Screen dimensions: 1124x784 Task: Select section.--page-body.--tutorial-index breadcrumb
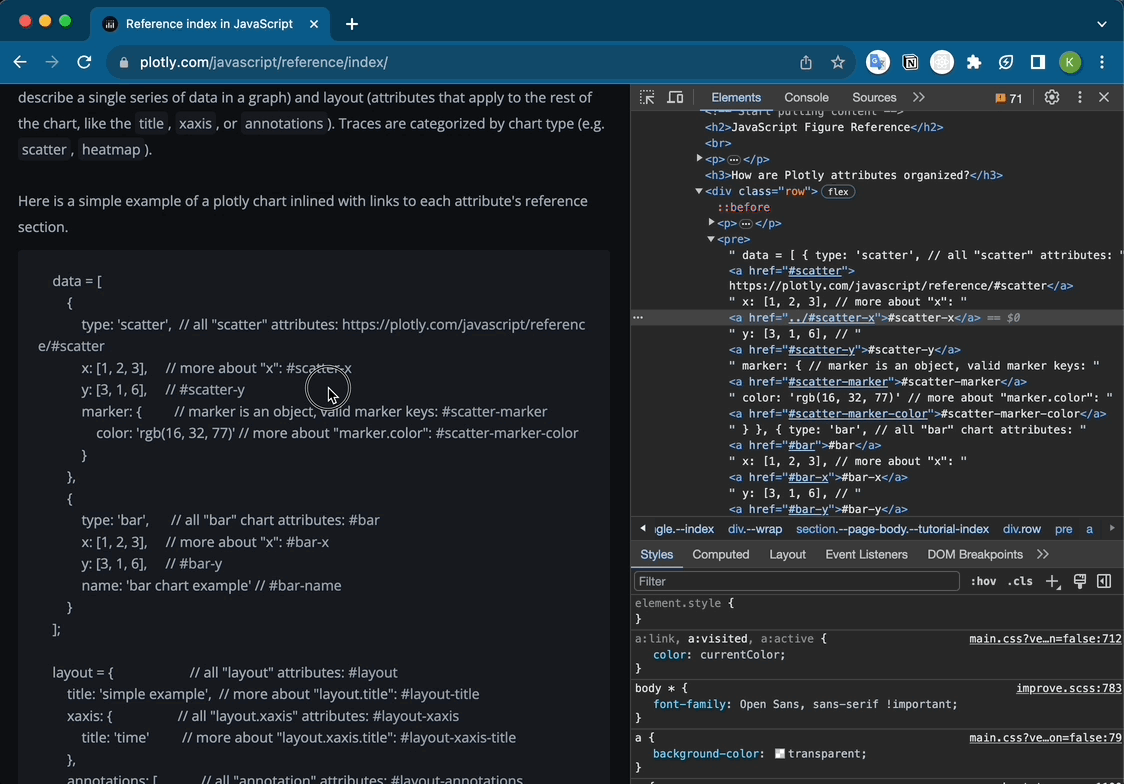point(892,529)
